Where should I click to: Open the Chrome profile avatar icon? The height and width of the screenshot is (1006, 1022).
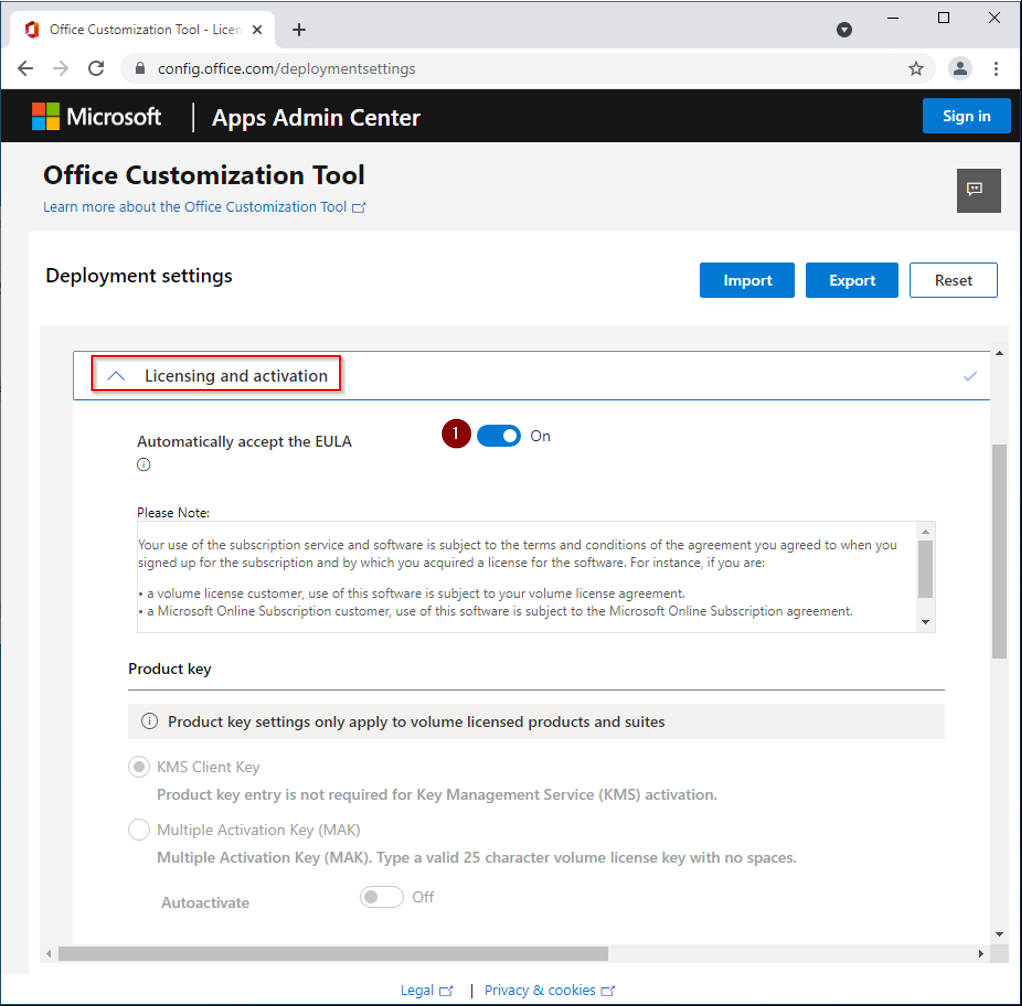click(x=960, y=68)
